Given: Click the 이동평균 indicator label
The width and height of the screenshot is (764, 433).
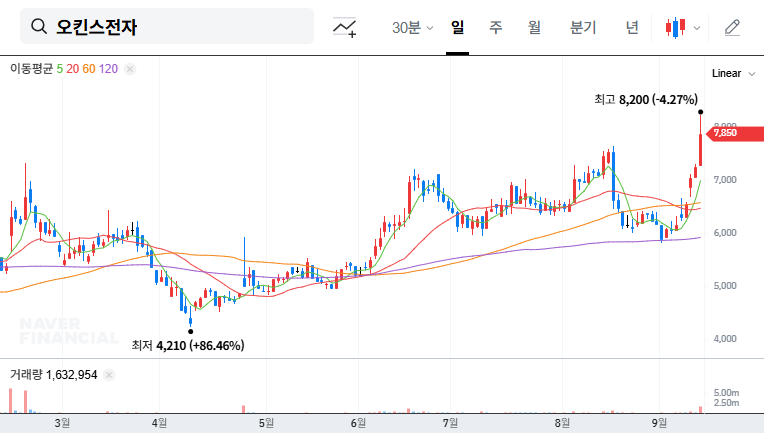Looking at the screenshot, I should pos(31,69).
